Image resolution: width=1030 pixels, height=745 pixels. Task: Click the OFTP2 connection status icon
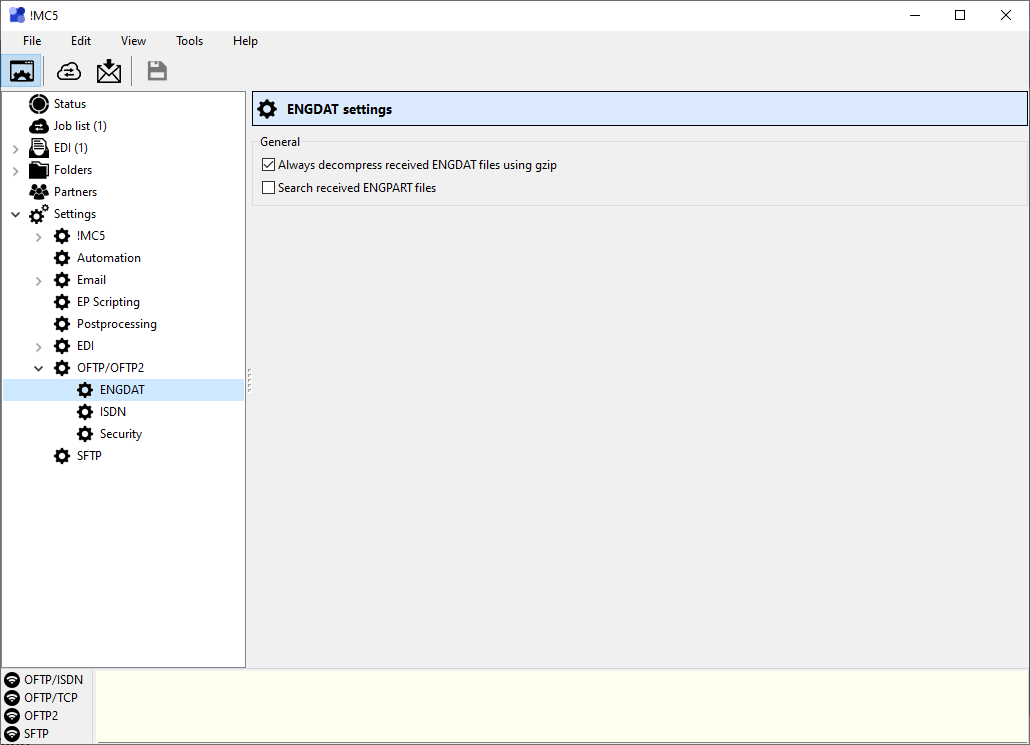tap(12, 715)
